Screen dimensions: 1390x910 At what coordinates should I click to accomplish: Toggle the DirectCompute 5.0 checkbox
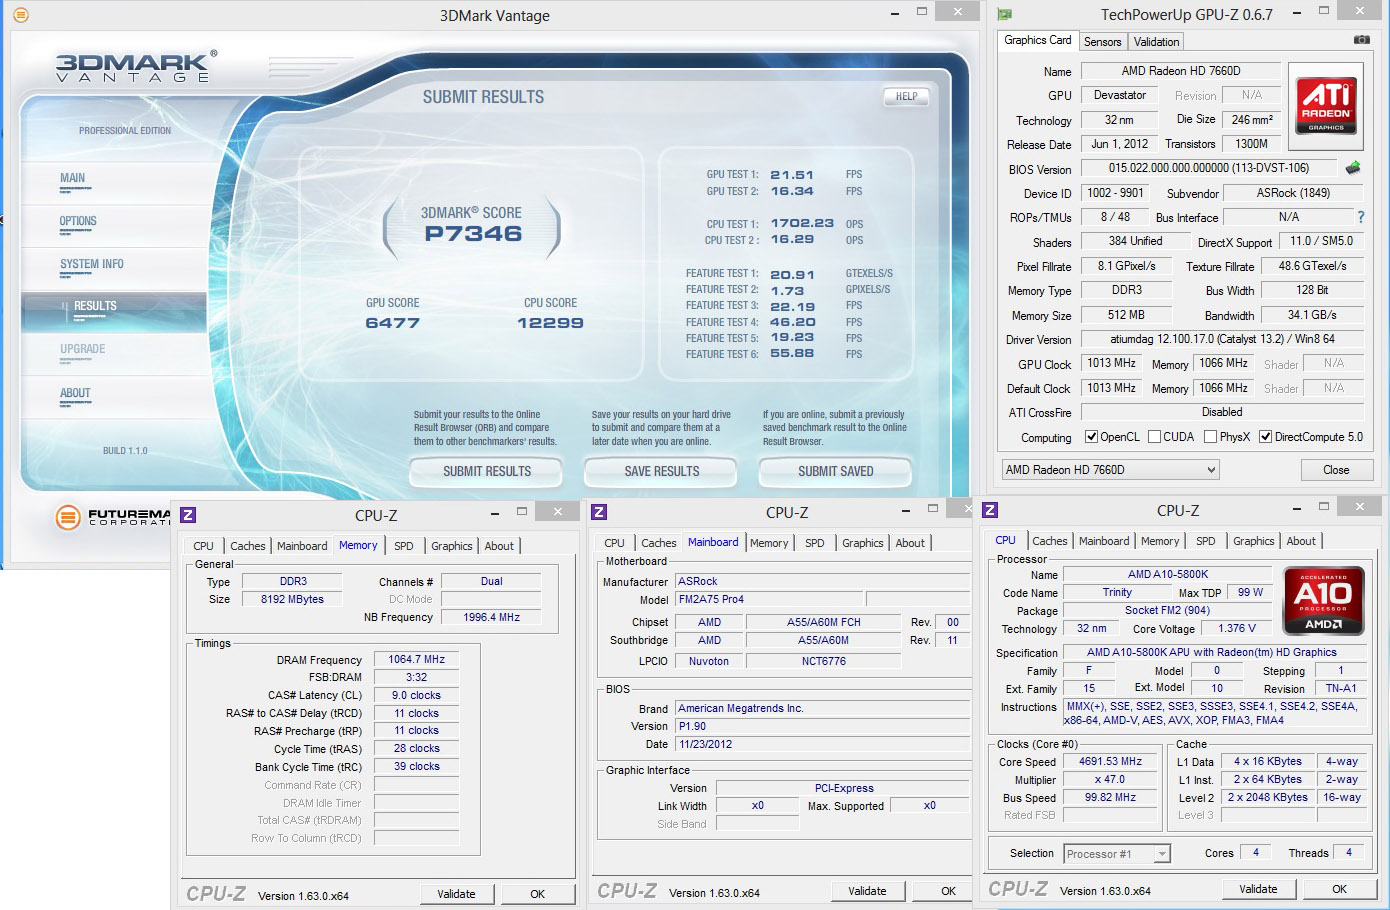point(1266,437)
